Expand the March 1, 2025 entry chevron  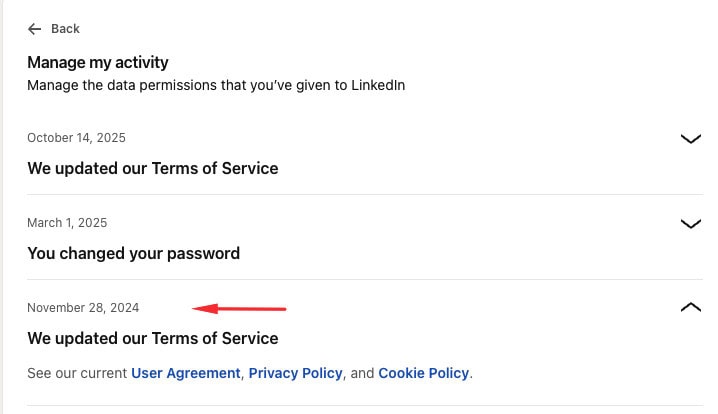(690, 224)
